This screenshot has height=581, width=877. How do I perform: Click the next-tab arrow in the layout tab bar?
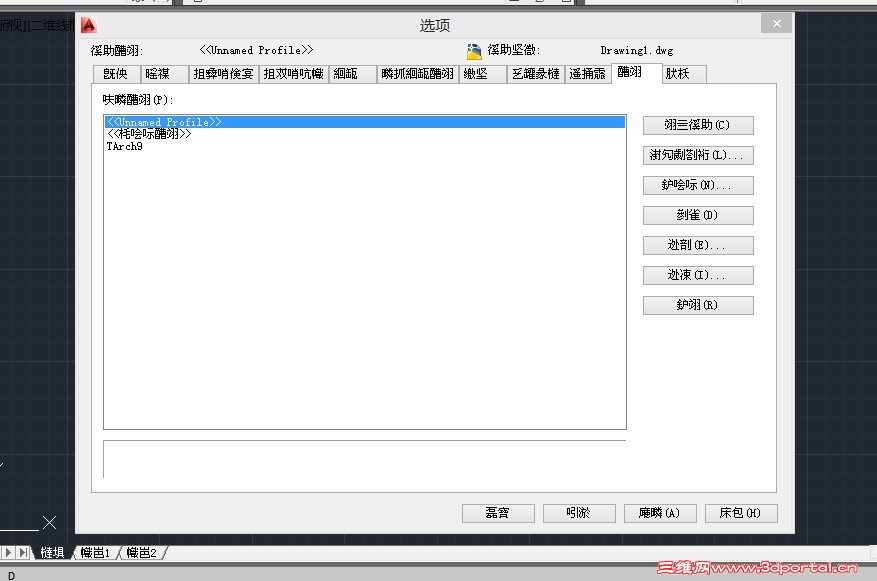8,553
